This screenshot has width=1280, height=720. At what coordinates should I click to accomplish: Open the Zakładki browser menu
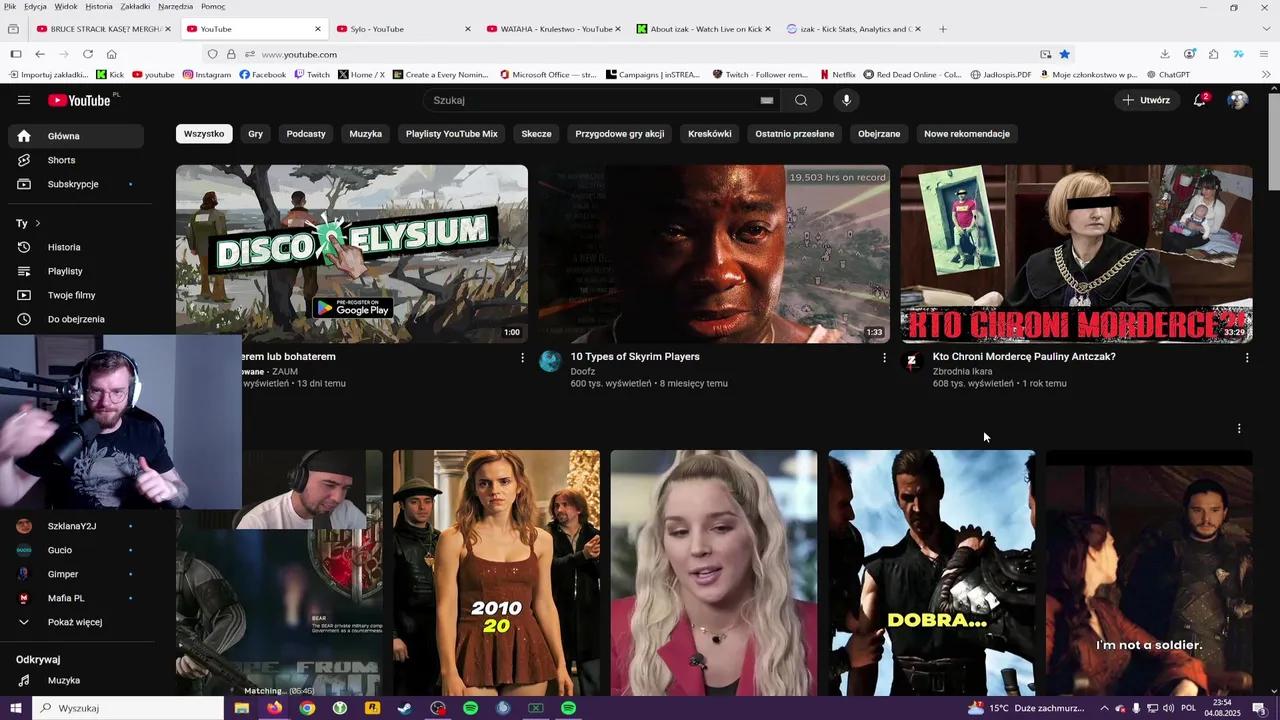coord(135,6)
